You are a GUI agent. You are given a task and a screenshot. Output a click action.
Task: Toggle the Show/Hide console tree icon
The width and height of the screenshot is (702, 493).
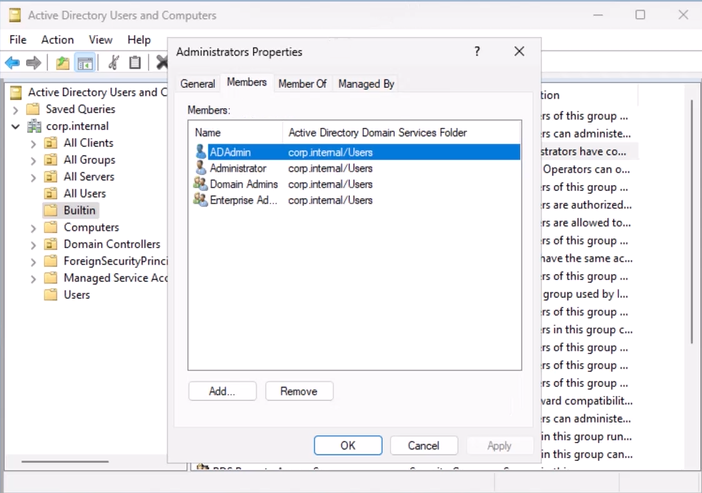click(x=85, y=63)
